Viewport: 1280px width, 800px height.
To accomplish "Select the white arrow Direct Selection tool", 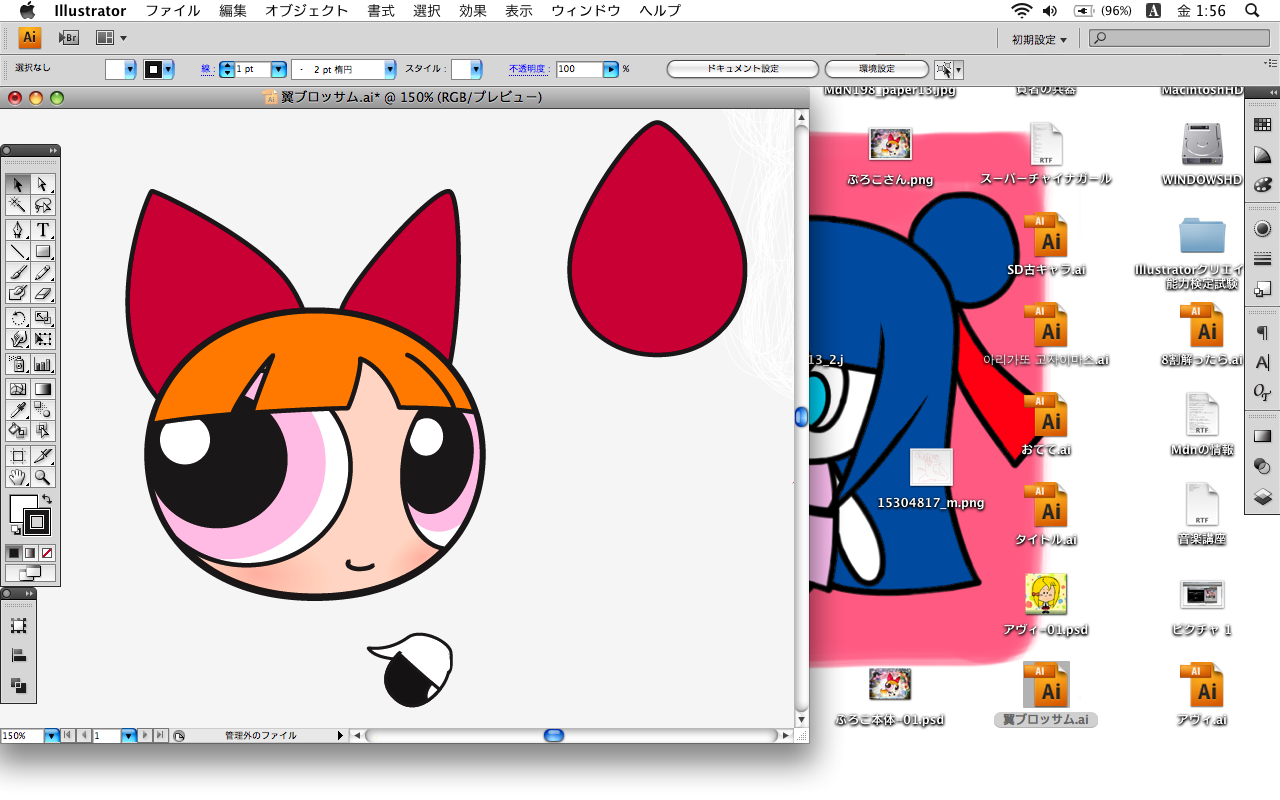I will (x=43, y=184).
